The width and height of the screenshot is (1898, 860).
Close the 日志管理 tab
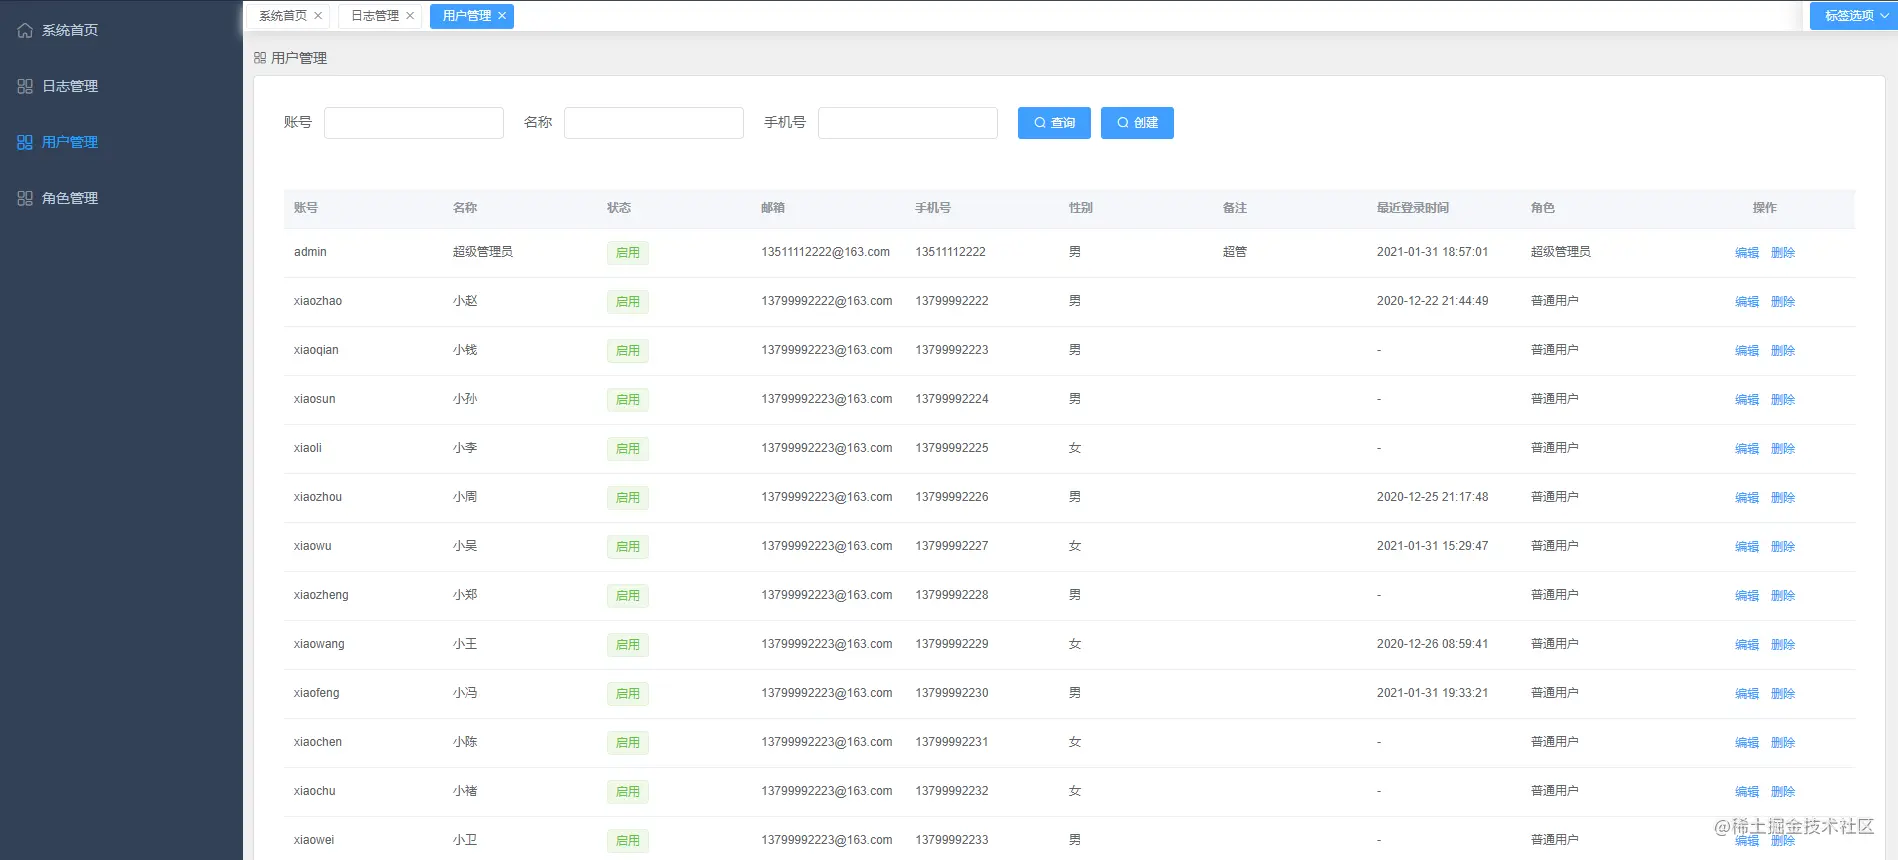point(410,16)
